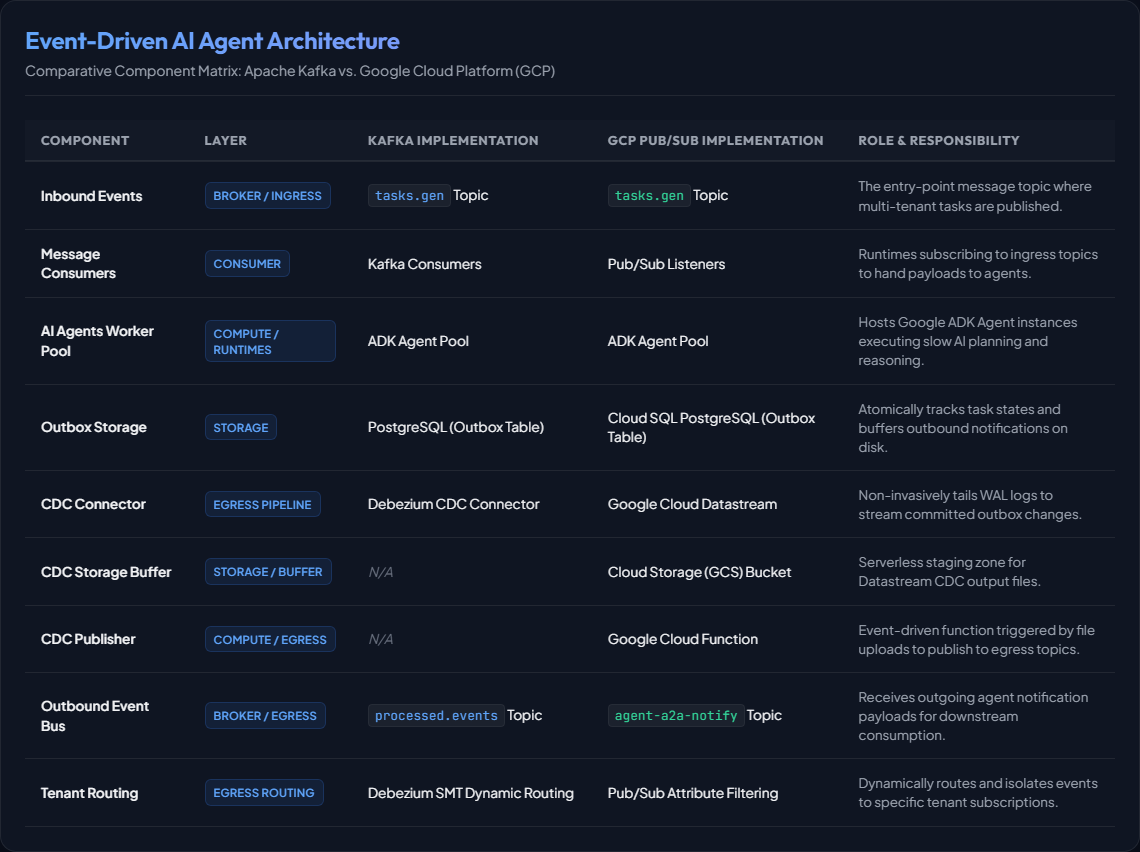The image size is (1140, 852).
Task: Click the GCP PUB/SUB IMPLEMENTATION column header
Action: tap(715, 140)
